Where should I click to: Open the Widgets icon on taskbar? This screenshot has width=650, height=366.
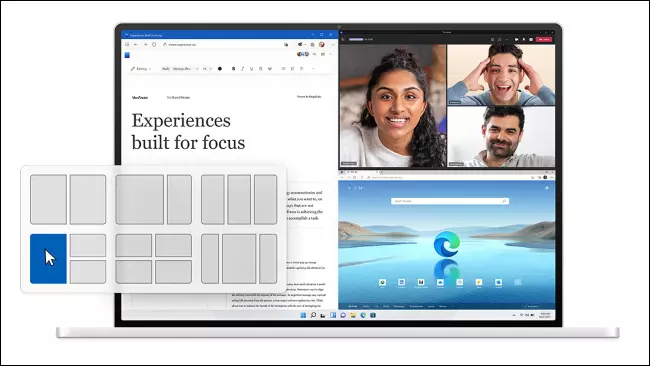point(333,315)
